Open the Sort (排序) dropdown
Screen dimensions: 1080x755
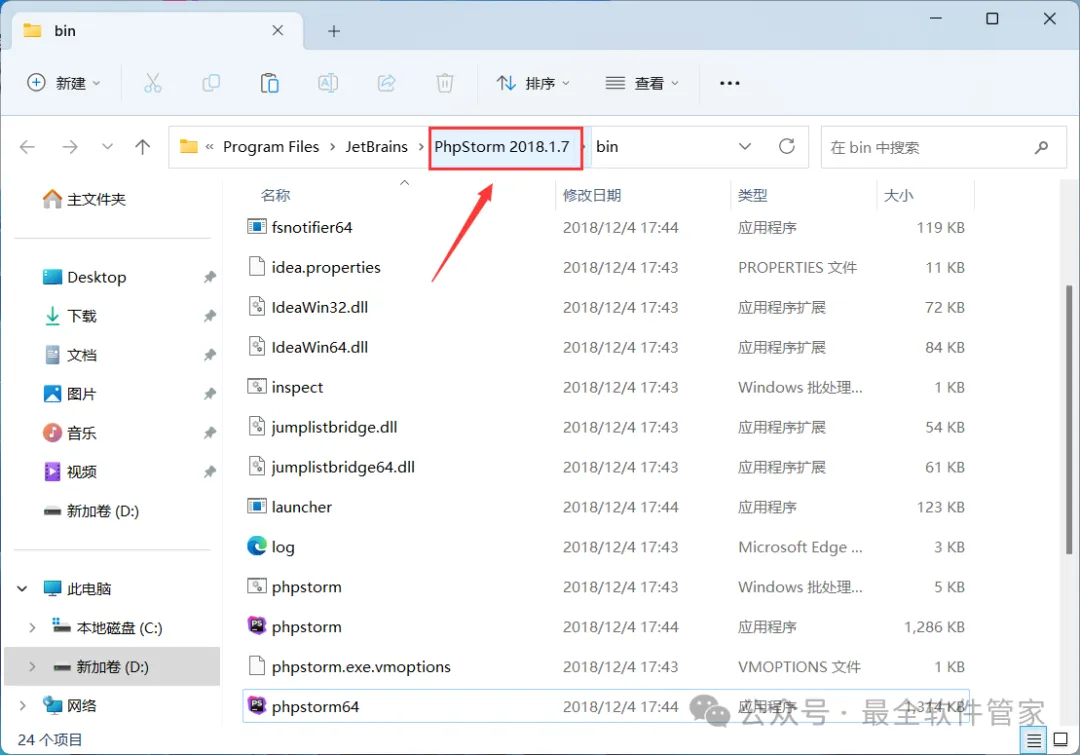(534, 83)
